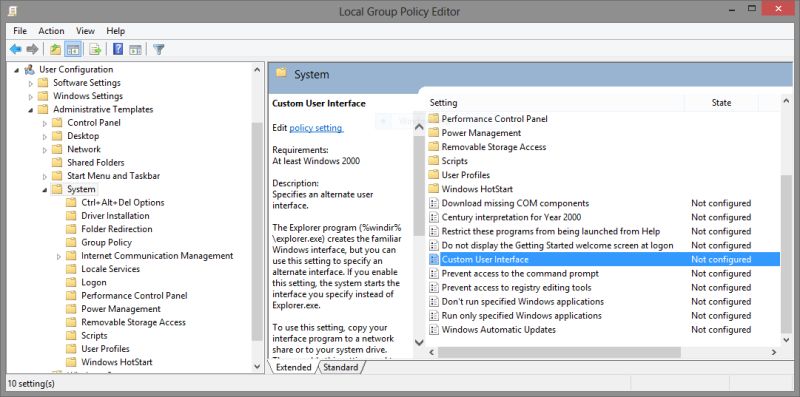Click the policy icon for Custom User Interface
The height and width of the screenshot is (397, 800).
click(434, 259)
